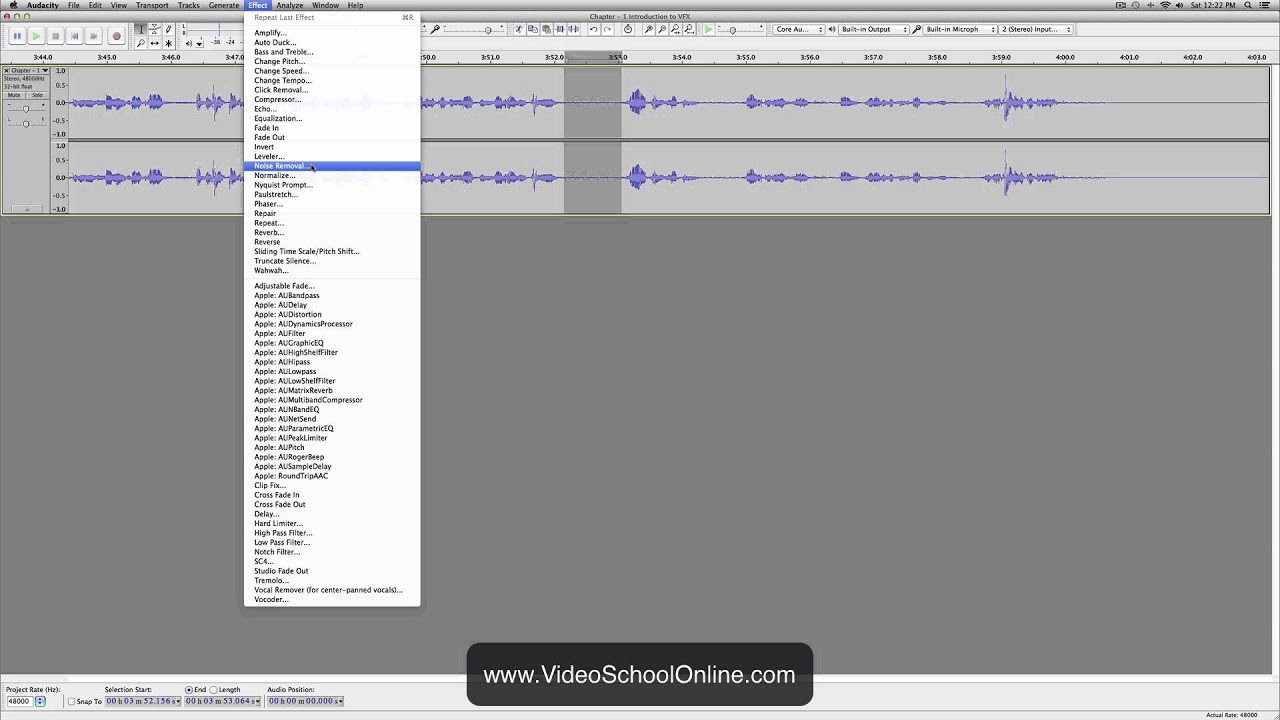The width and height of the screenshot is (1280, 720).
Task: Click the Zoom Out magnifier icon
Action: click(x=662, y=29)
